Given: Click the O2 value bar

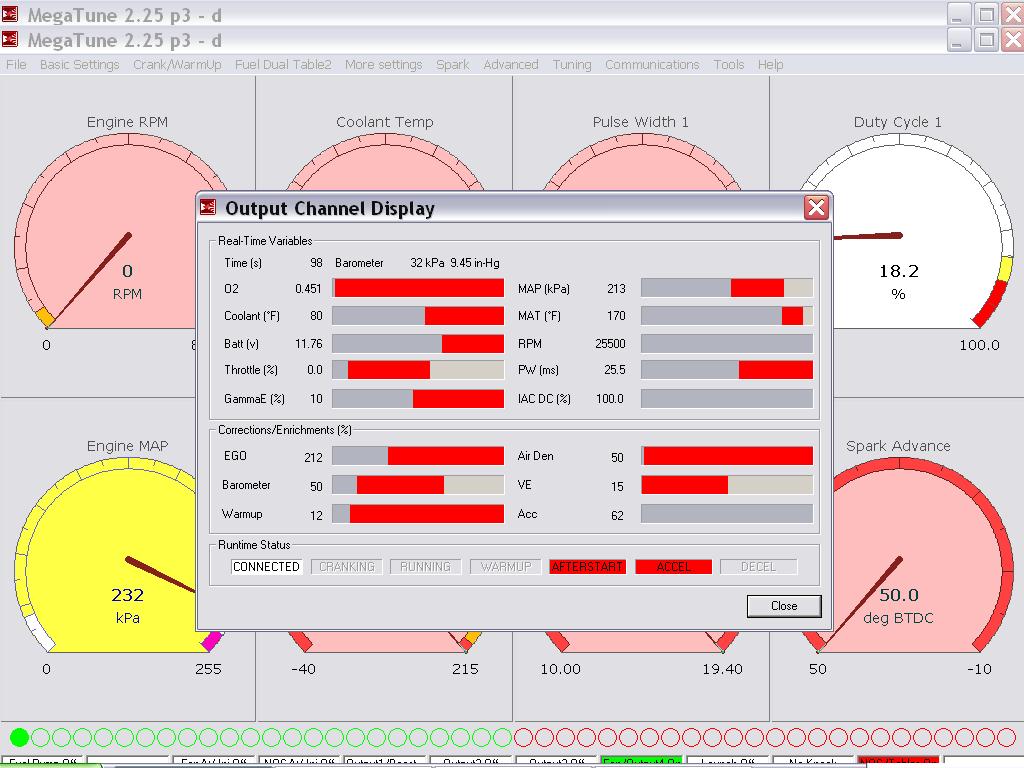Looking at the screenshot, I should [x=418, y=288].
